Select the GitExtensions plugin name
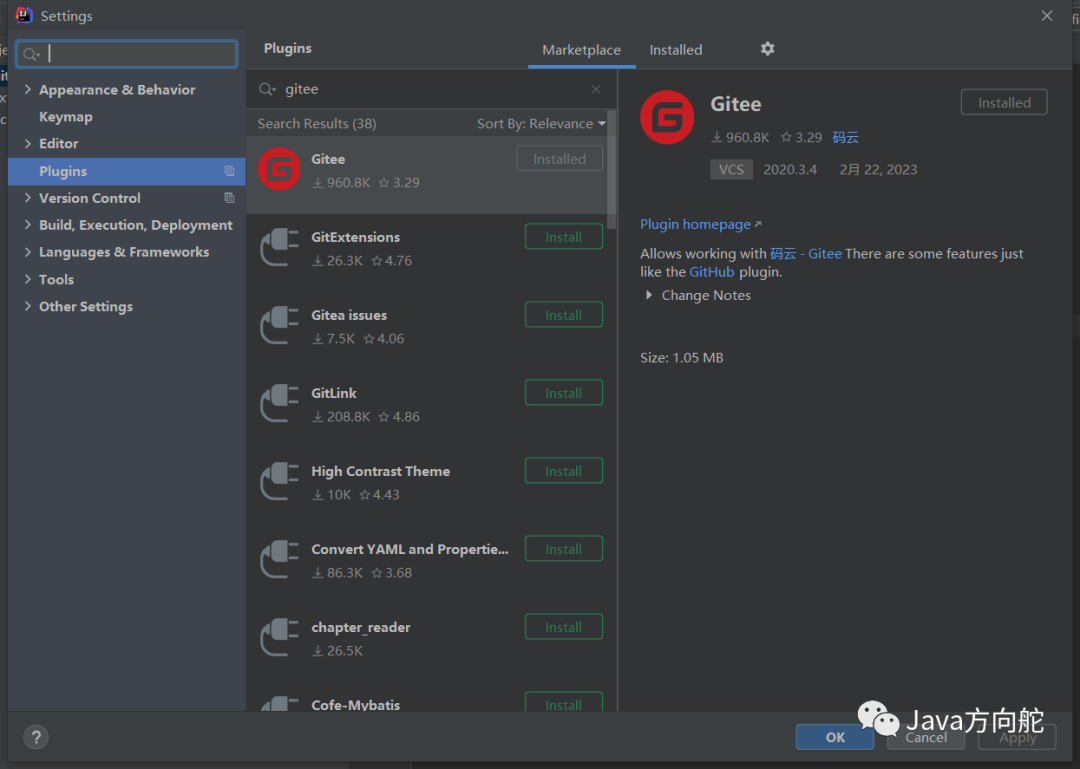The image size is (1080, 769). pos(355,237)
